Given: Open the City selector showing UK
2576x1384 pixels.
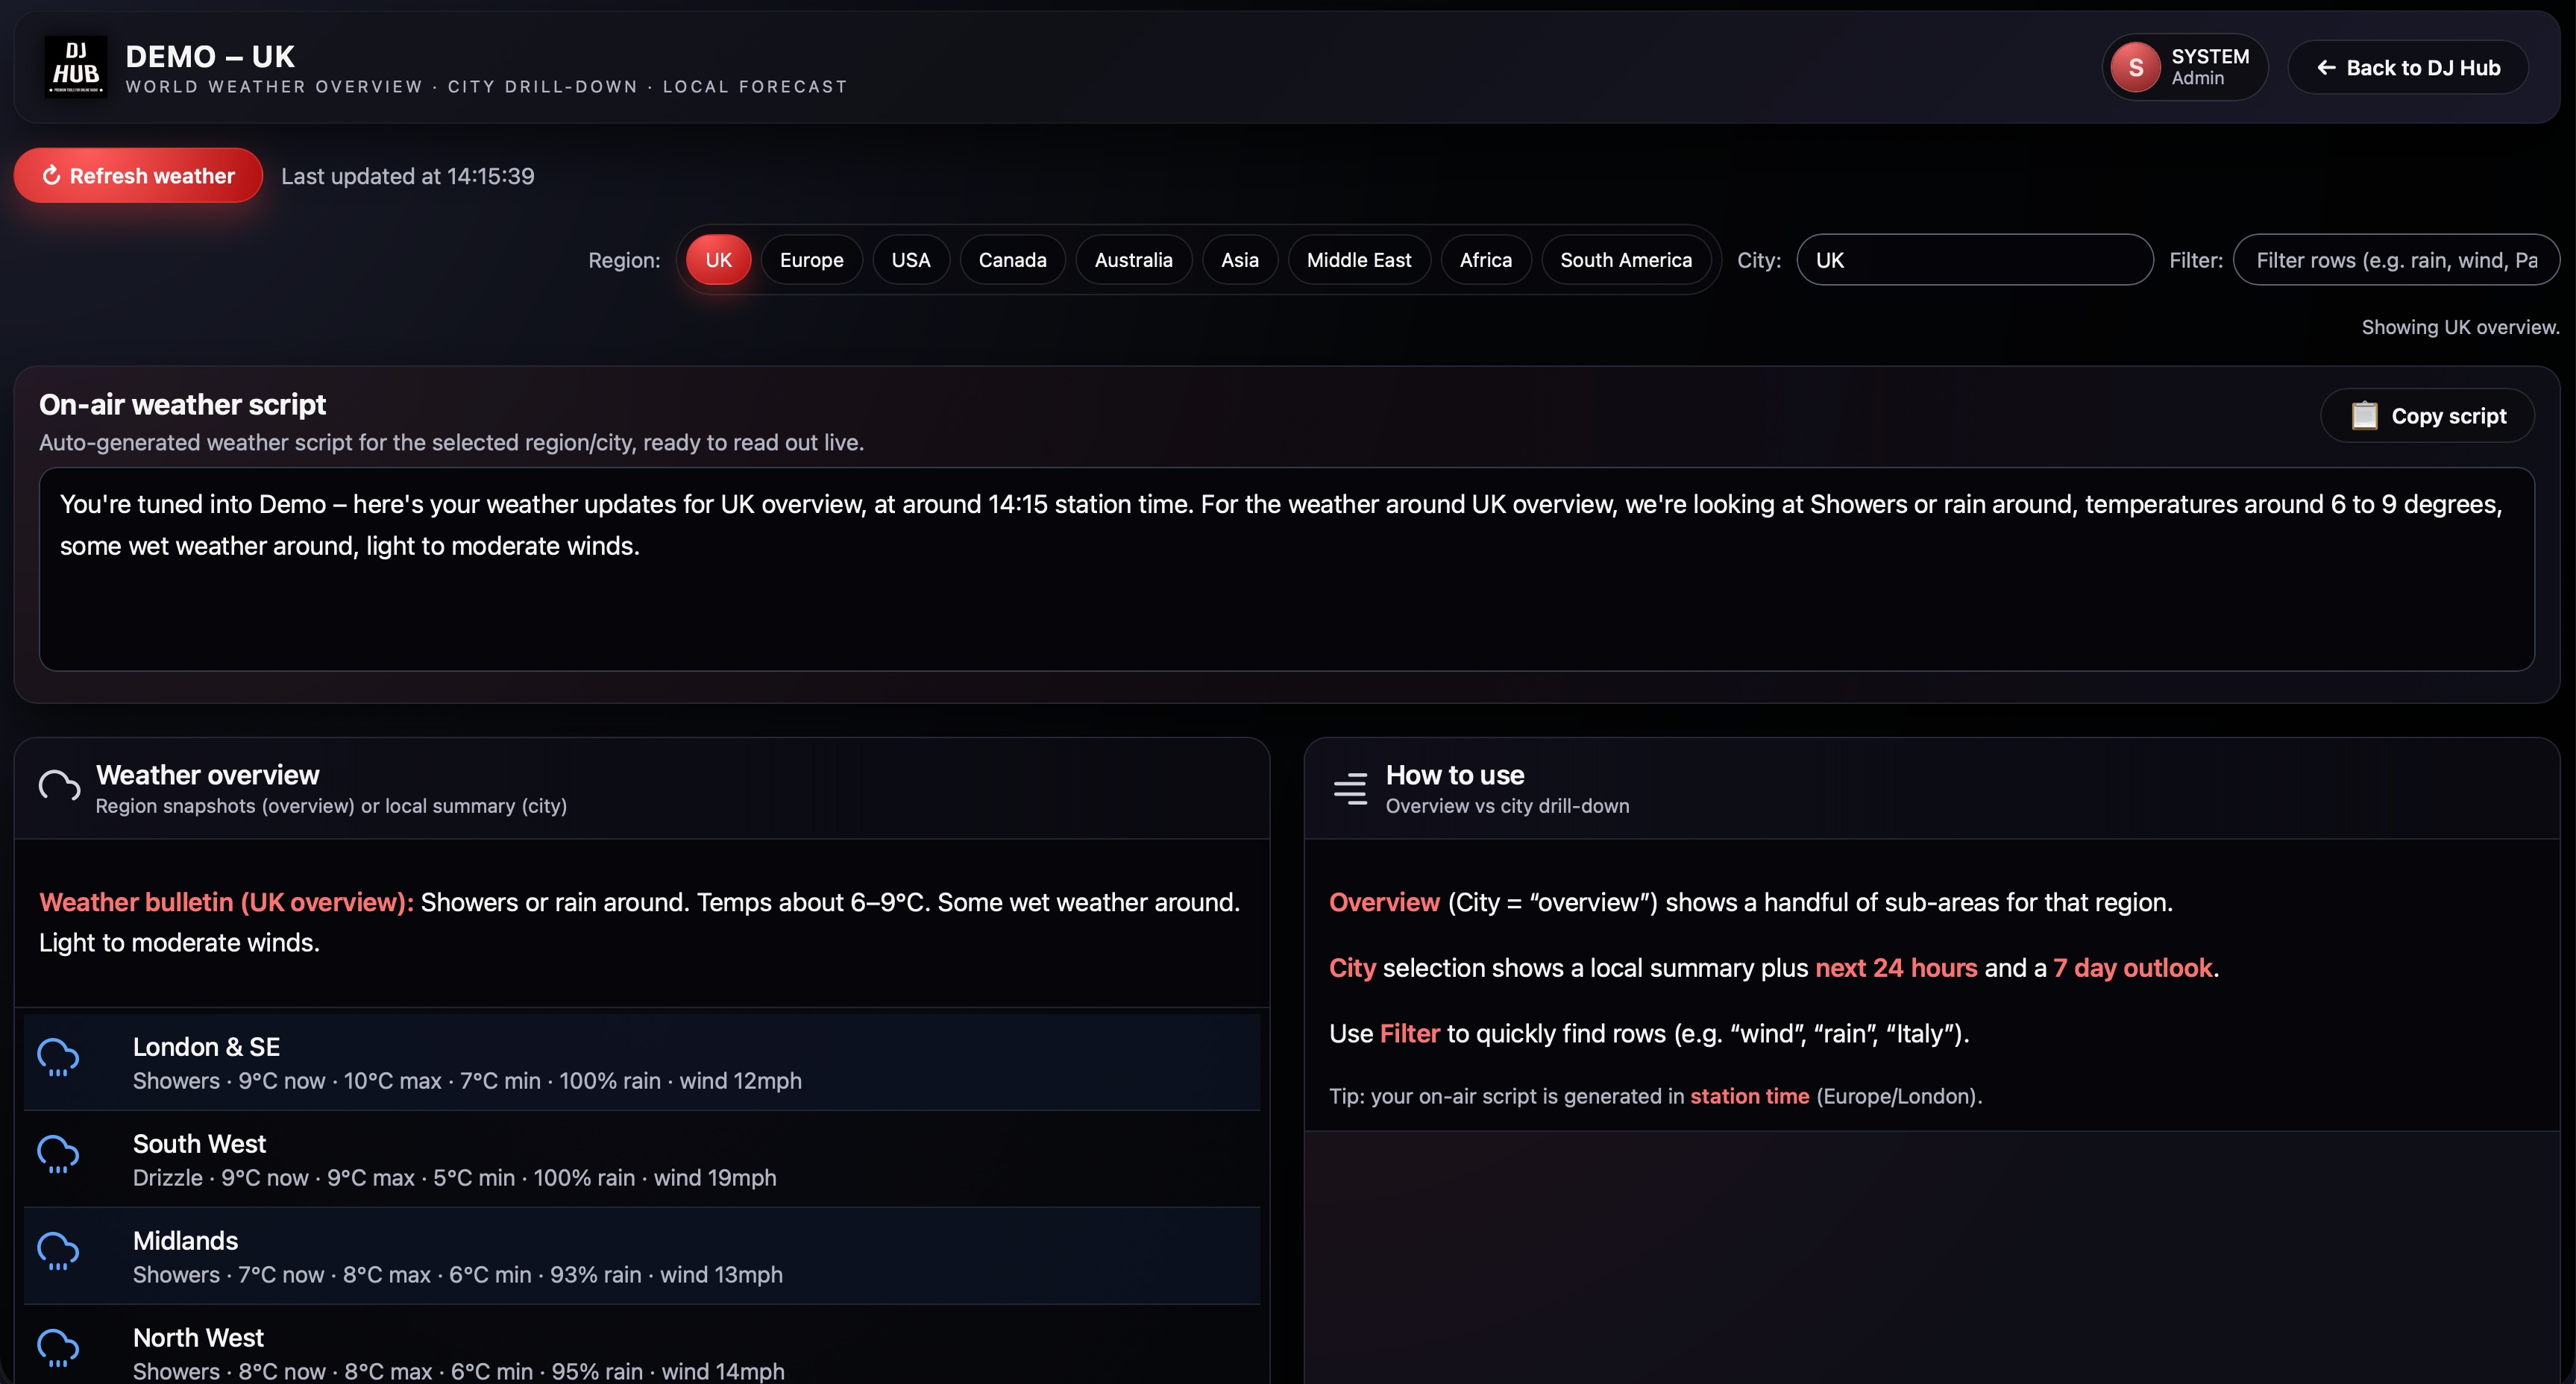Looking at the screenshot, I should [x=1974, y=259].
